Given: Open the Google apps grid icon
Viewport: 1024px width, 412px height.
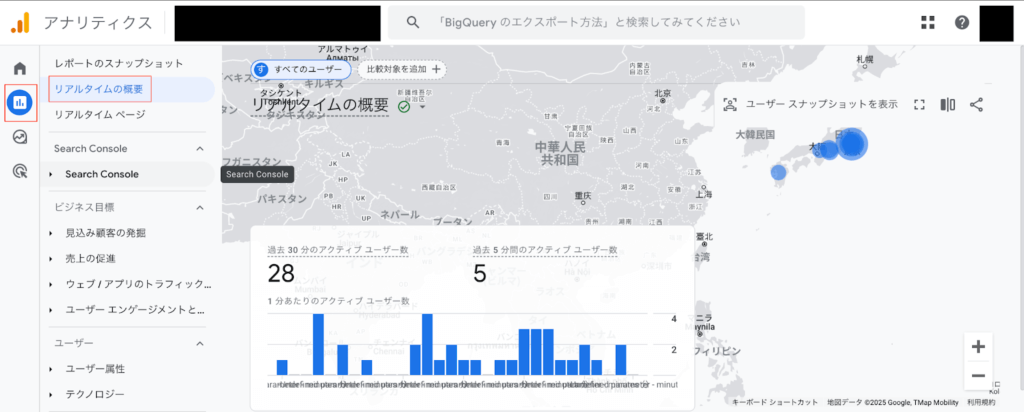Looking at the screenshot, I should (x=927, y=22).
